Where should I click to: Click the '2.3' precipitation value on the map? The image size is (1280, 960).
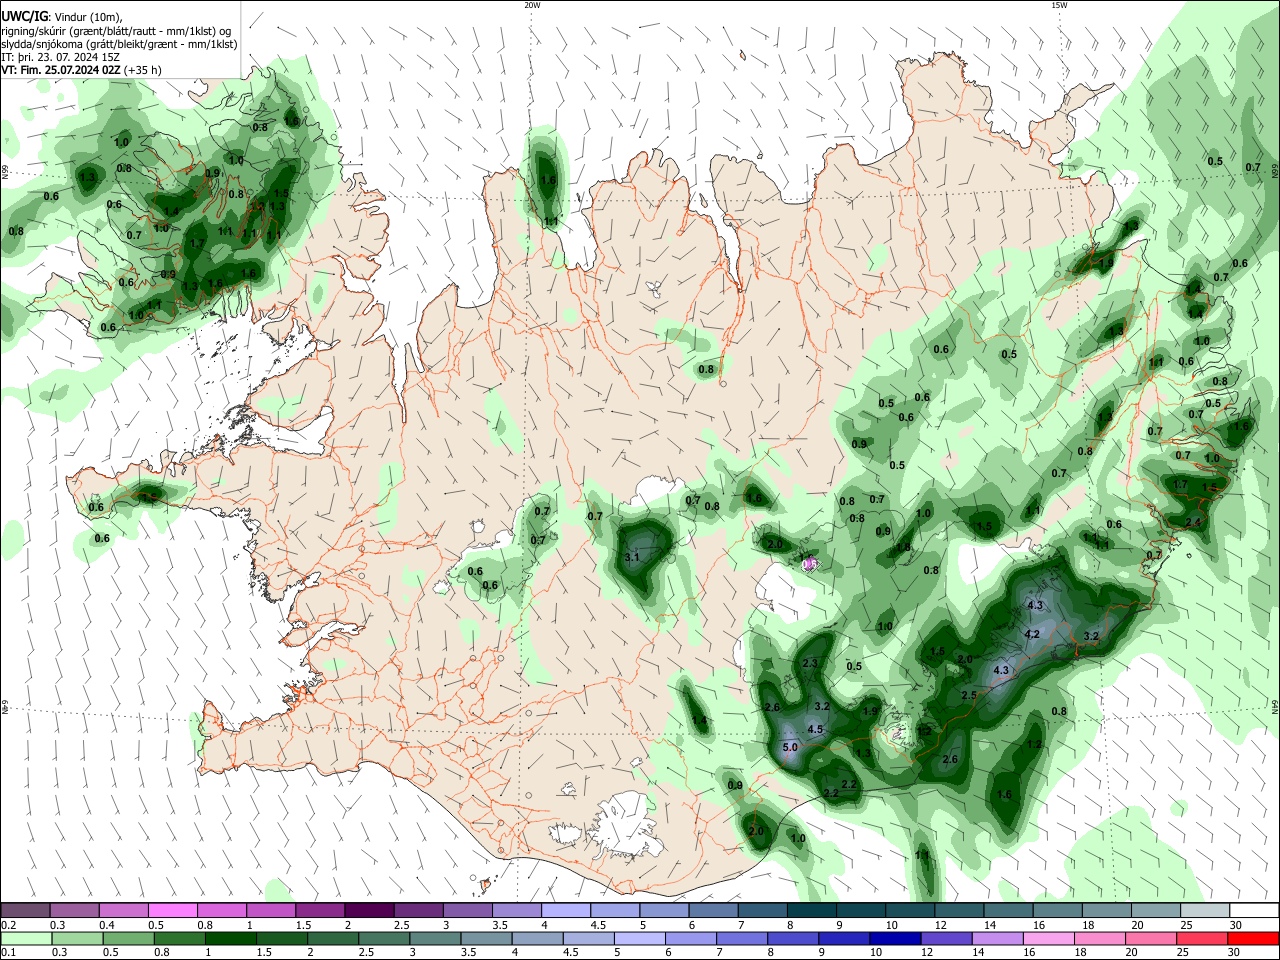click(810, 663)
